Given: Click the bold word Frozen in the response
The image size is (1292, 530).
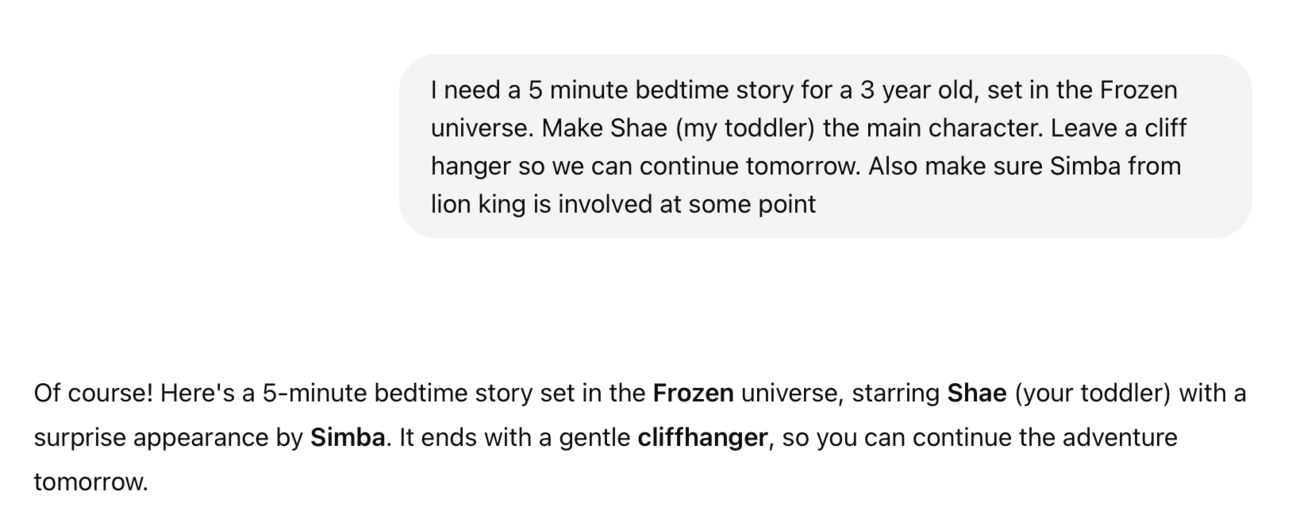Looking at the screenshot, I should point(693,393).
